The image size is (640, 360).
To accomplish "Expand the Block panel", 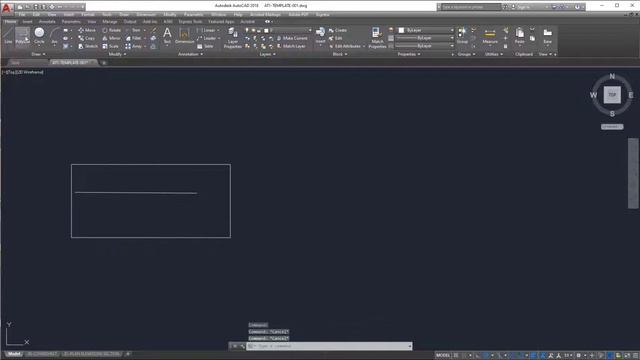I will point(340,54).
